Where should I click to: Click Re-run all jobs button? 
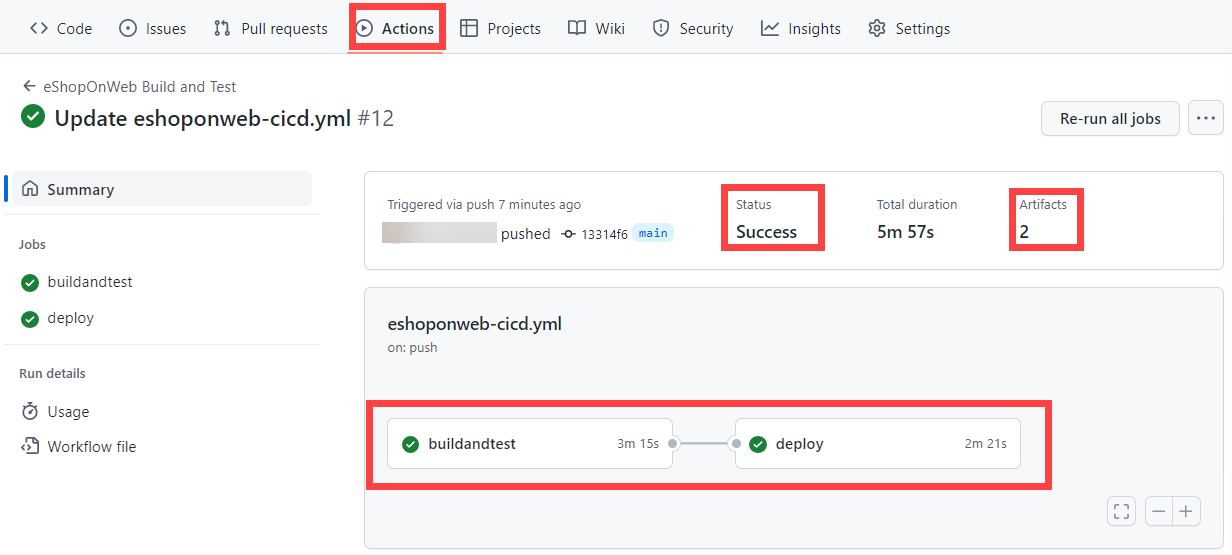(x=1110, y=118)
